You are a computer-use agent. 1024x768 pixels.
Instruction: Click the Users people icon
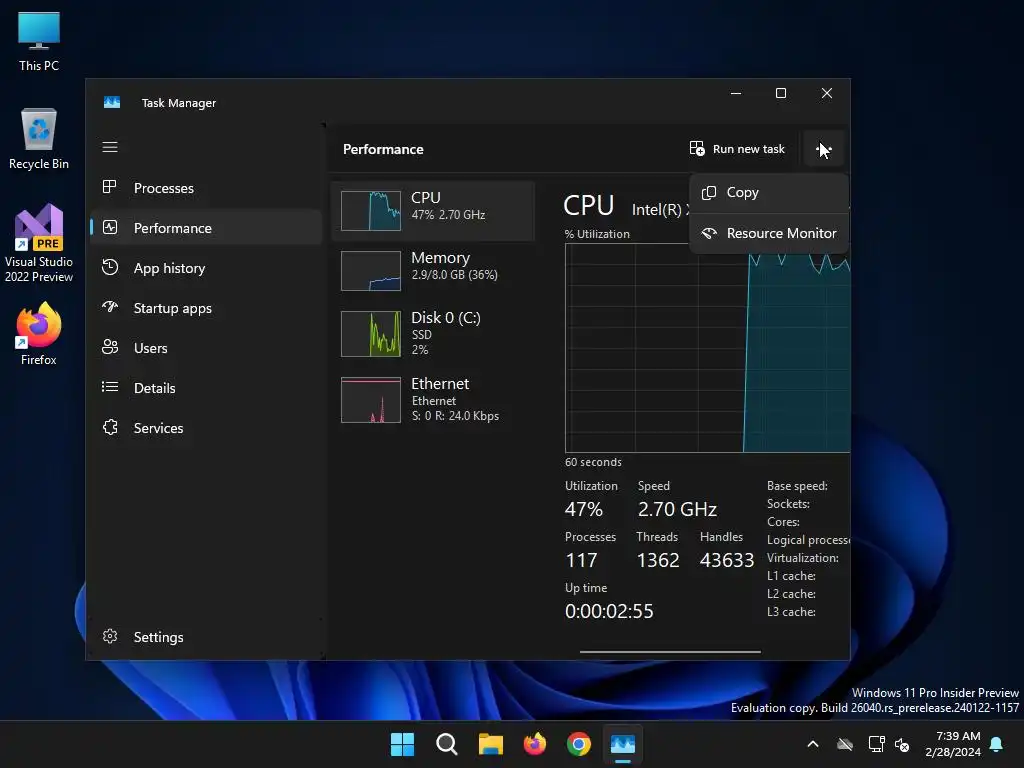tap(110, 347)
